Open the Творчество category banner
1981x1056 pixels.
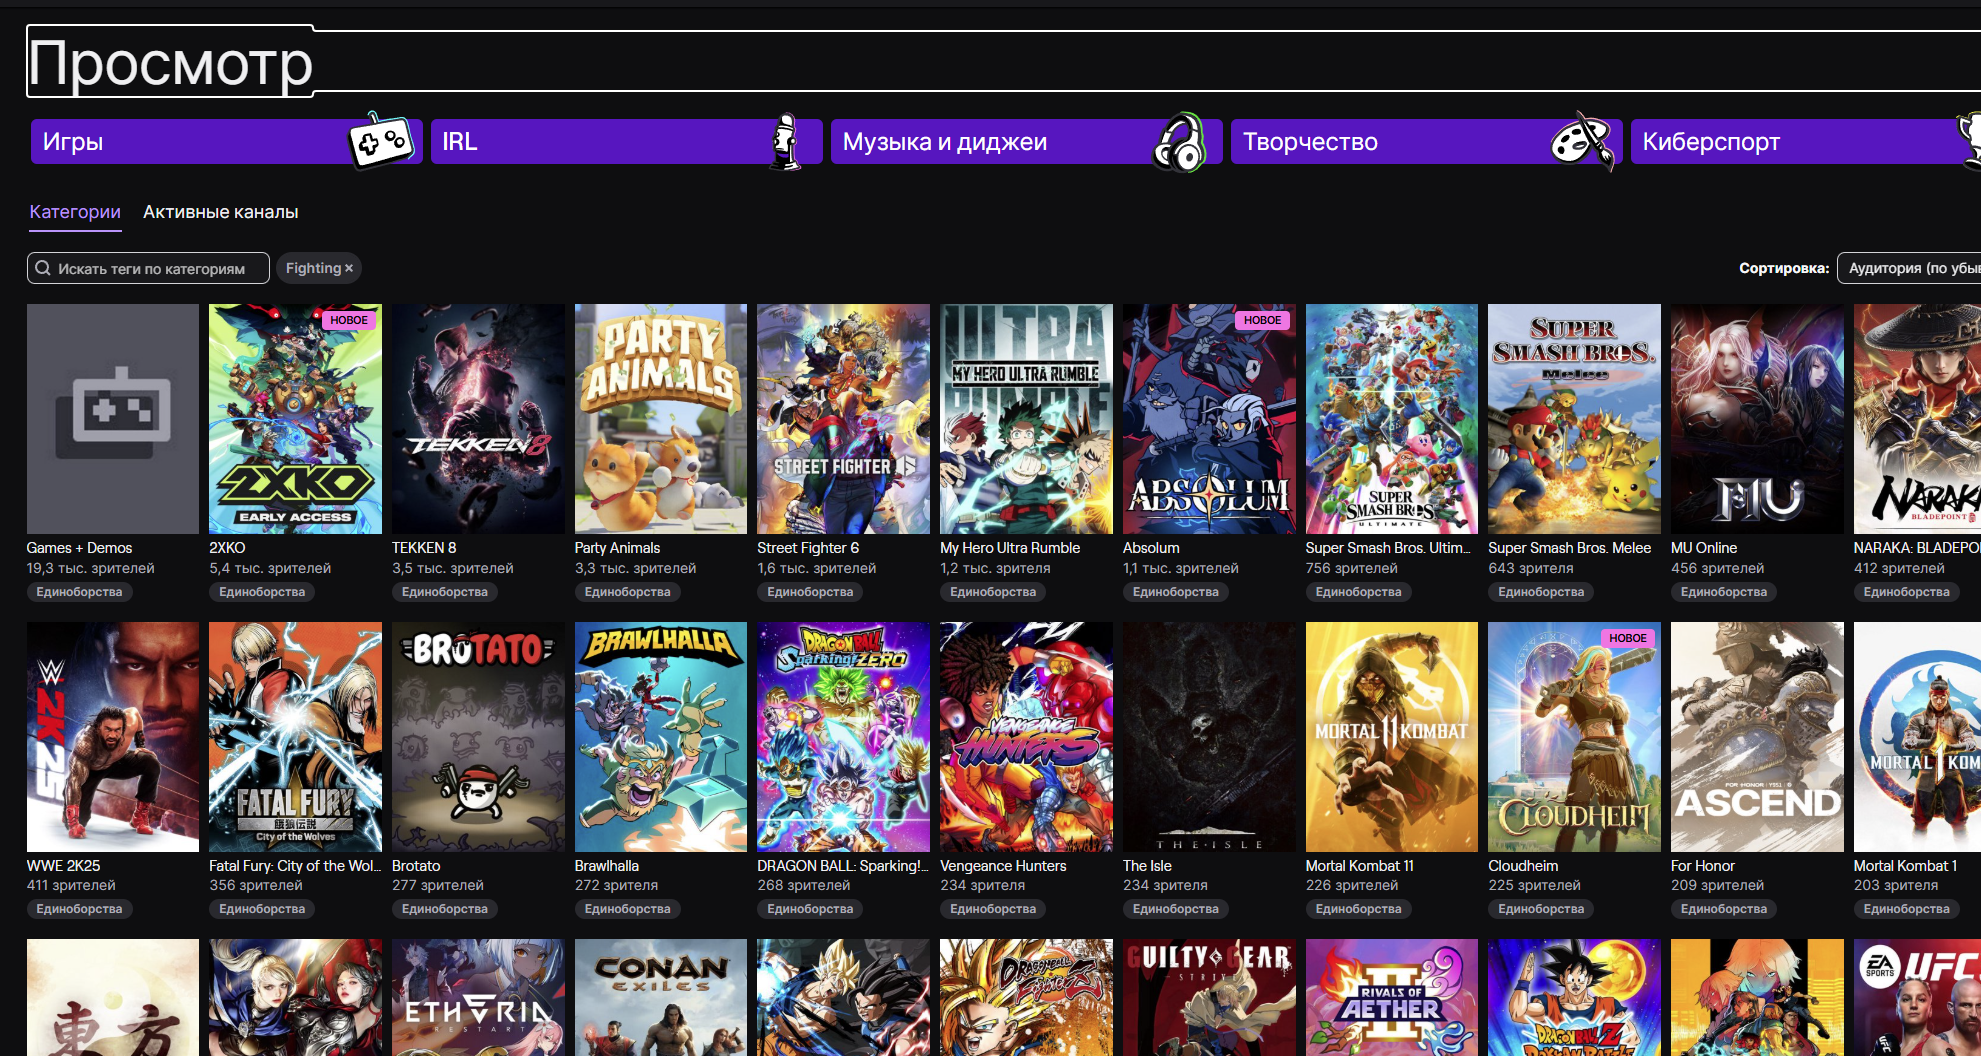(x=1426, y=142)
